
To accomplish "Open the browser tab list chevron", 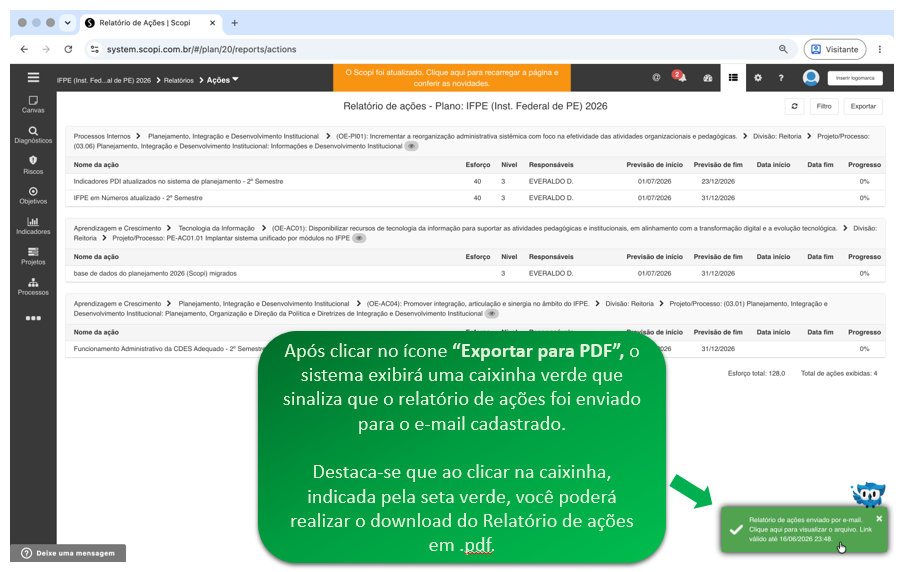I will pos(67,23).
